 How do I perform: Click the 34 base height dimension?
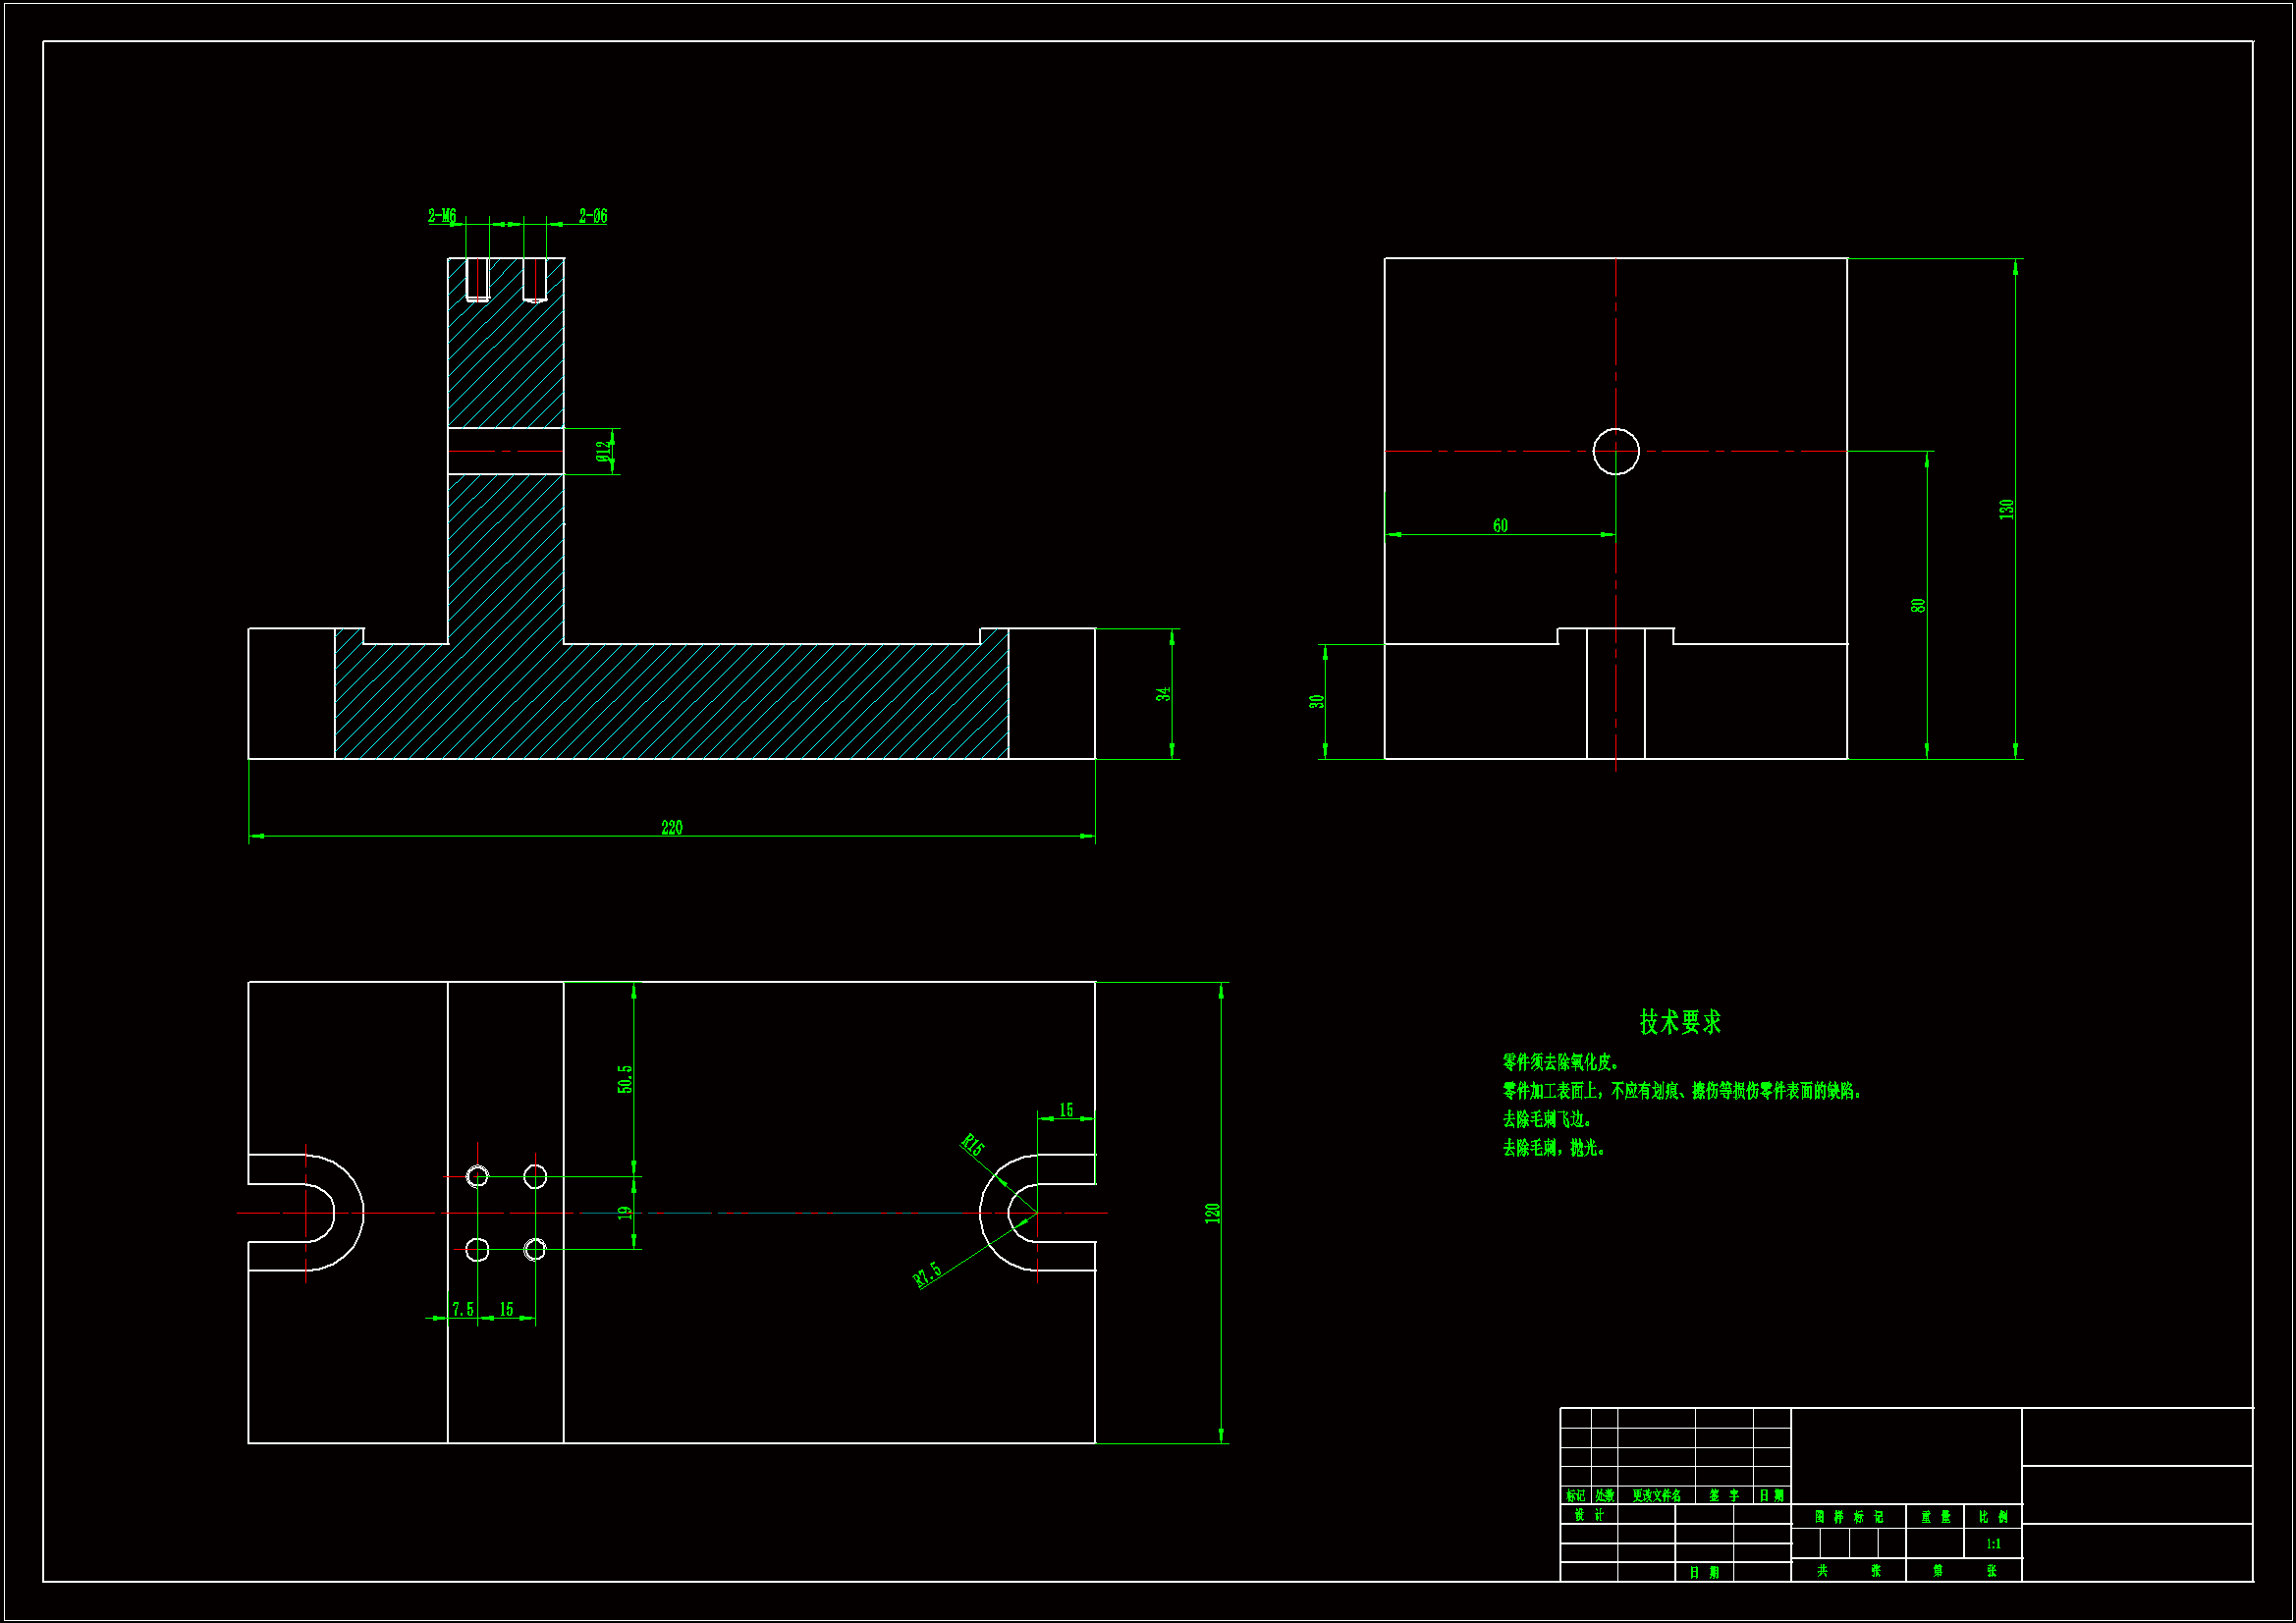click(1163, 694)
